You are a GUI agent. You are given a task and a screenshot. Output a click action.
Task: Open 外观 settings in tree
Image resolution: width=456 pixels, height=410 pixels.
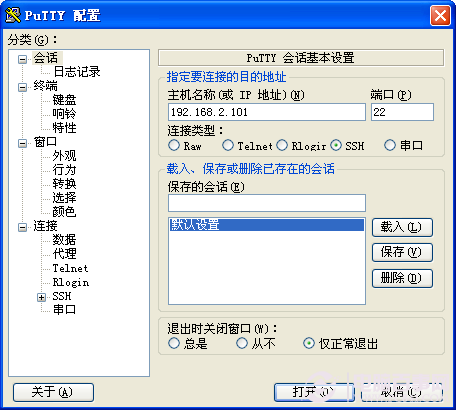(x=64, y=156)
